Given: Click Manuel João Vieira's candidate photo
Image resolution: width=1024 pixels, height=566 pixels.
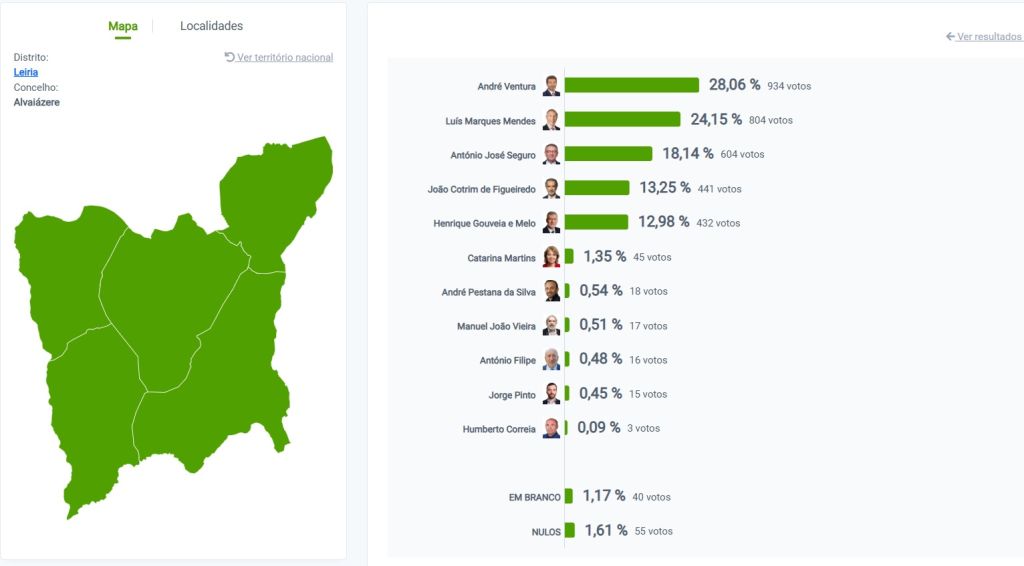Looking at the screenshot, I should coord(551,325).
